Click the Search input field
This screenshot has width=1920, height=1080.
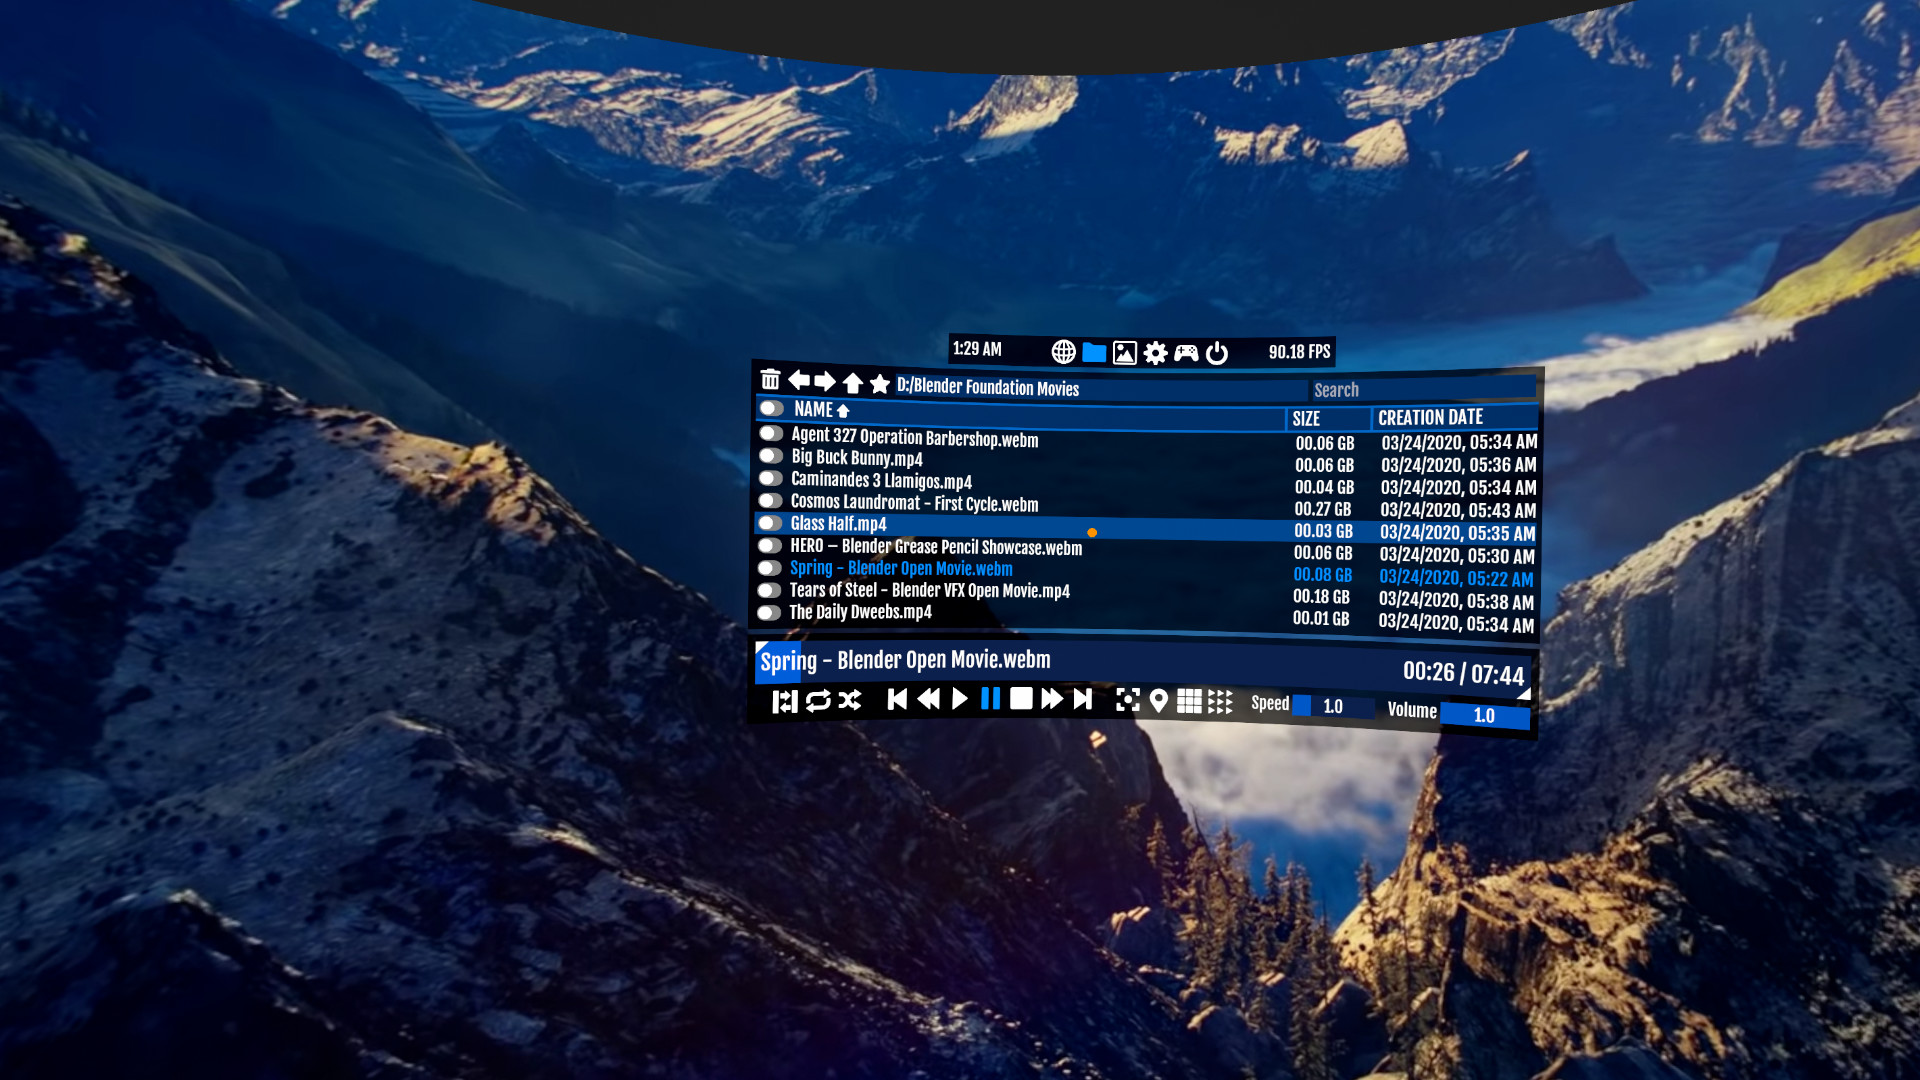1420,390
